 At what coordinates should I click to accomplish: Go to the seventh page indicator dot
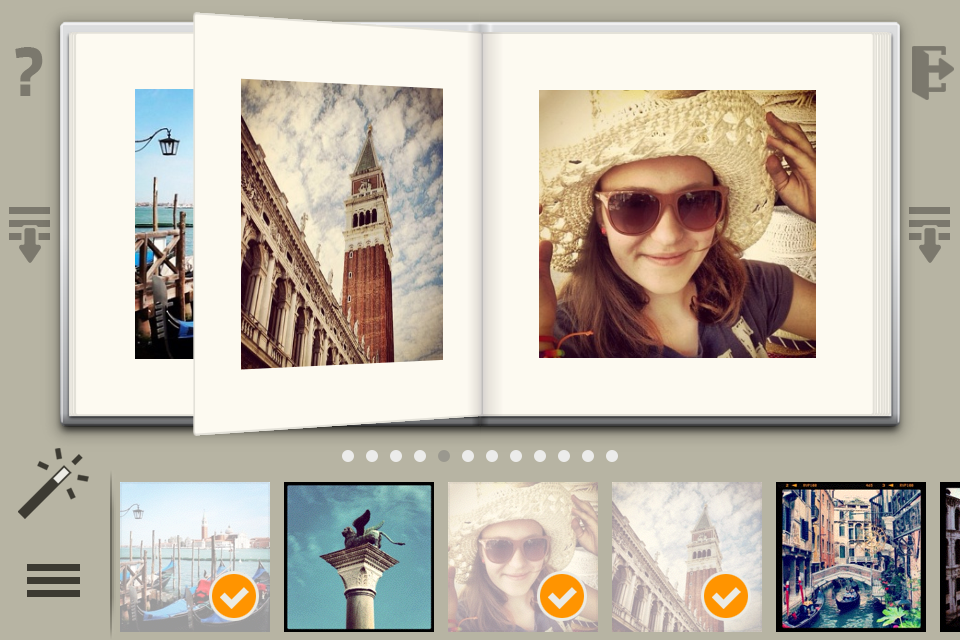[492, 456]
